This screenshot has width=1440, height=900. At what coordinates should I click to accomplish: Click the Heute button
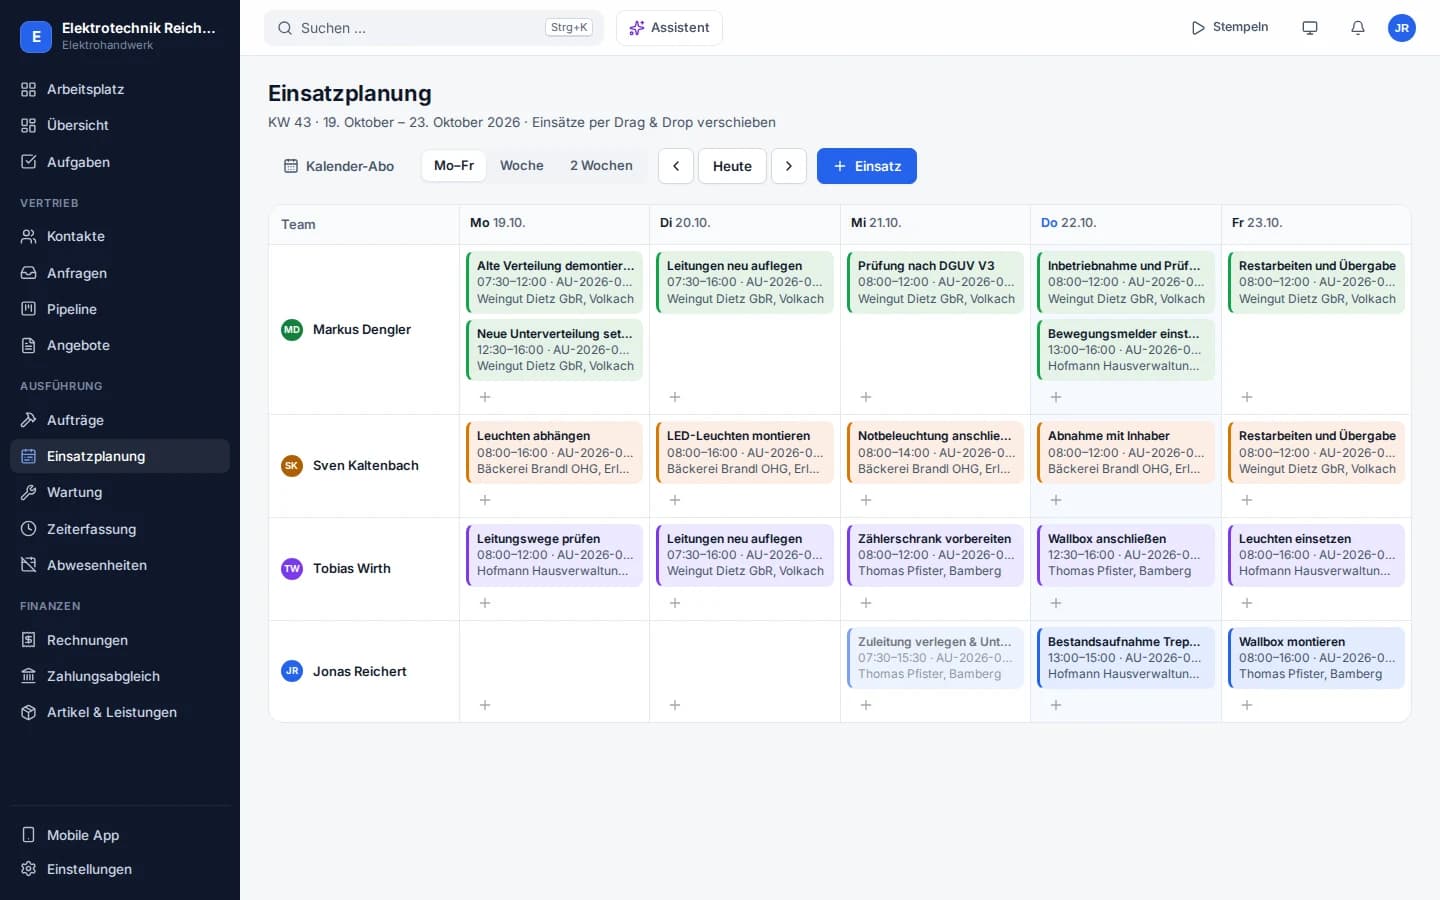click(732, 166)
